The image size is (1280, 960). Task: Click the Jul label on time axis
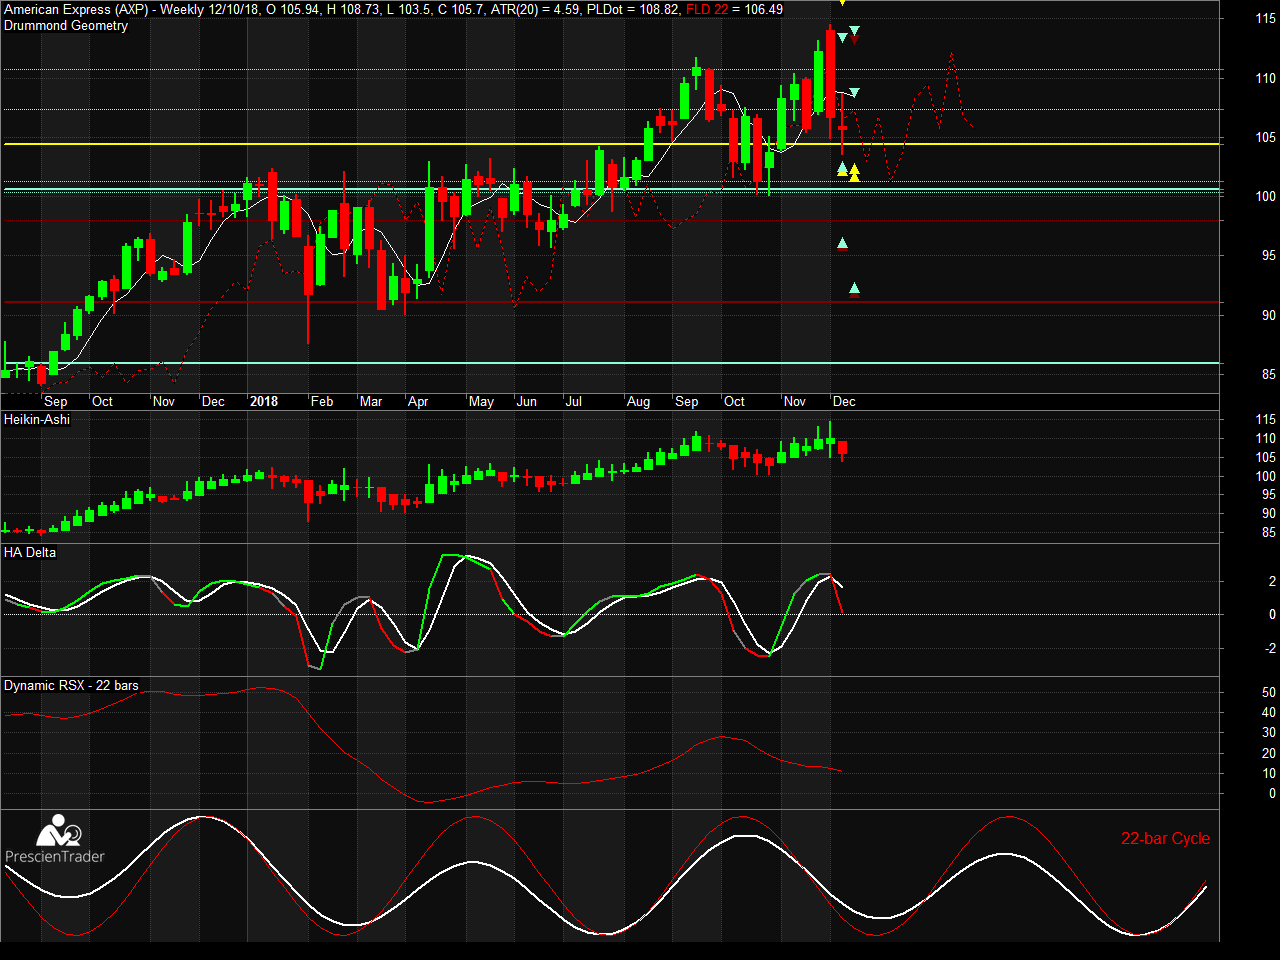click(x=574, y=401)
